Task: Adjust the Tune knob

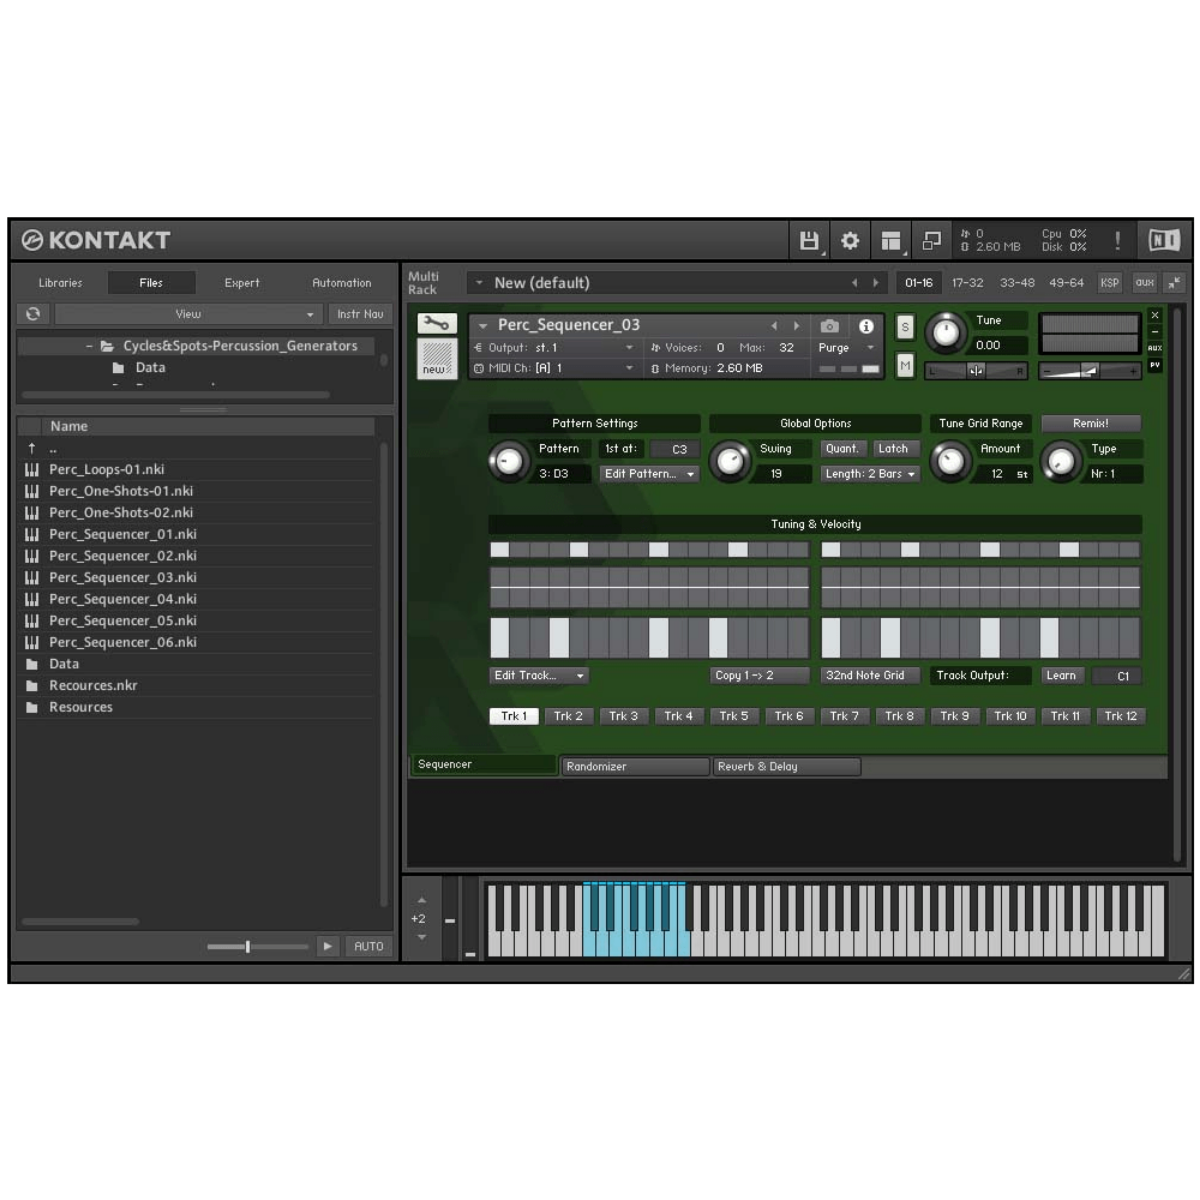Action: (944, 332)
